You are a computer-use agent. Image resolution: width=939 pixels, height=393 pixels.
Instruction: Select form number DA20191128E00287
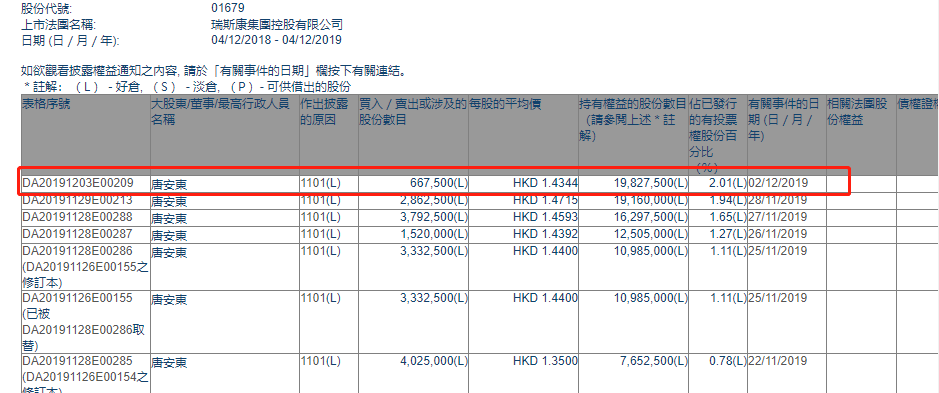pos(78,234)
